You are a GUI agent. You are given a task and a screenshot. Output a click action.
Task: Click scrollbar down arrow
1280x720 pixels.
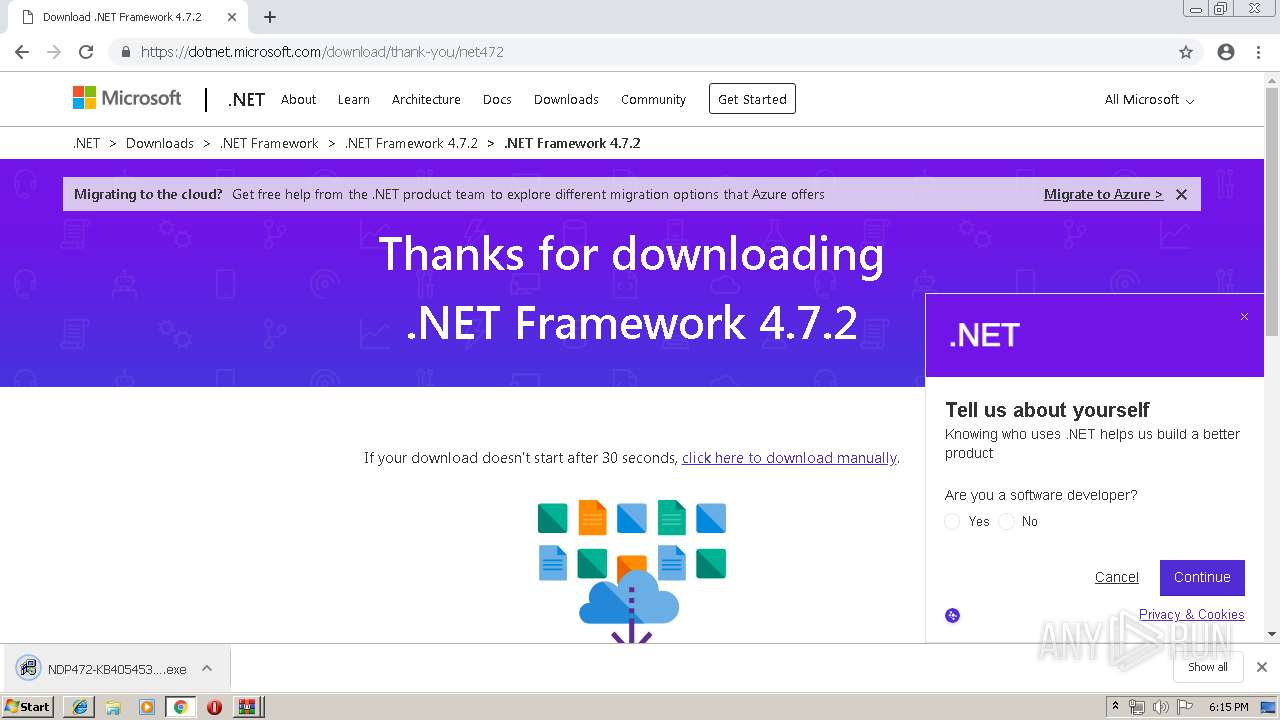[x=1272, y=634]
